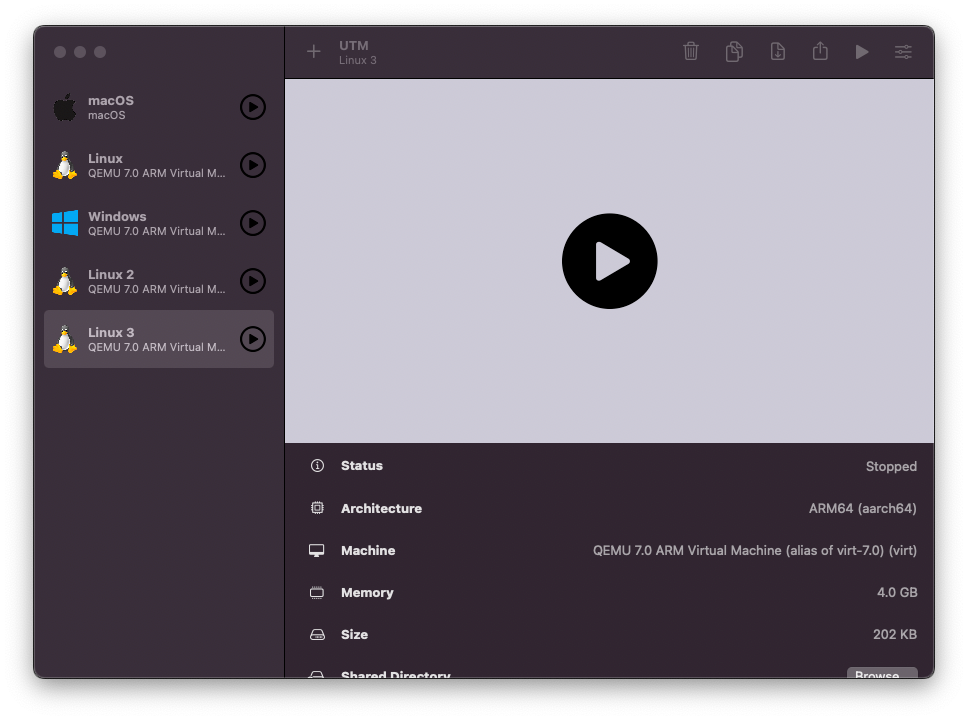Click the penguin icon beside Linux 3
This screenshot has width=968, height=720.
pos(65,339)
